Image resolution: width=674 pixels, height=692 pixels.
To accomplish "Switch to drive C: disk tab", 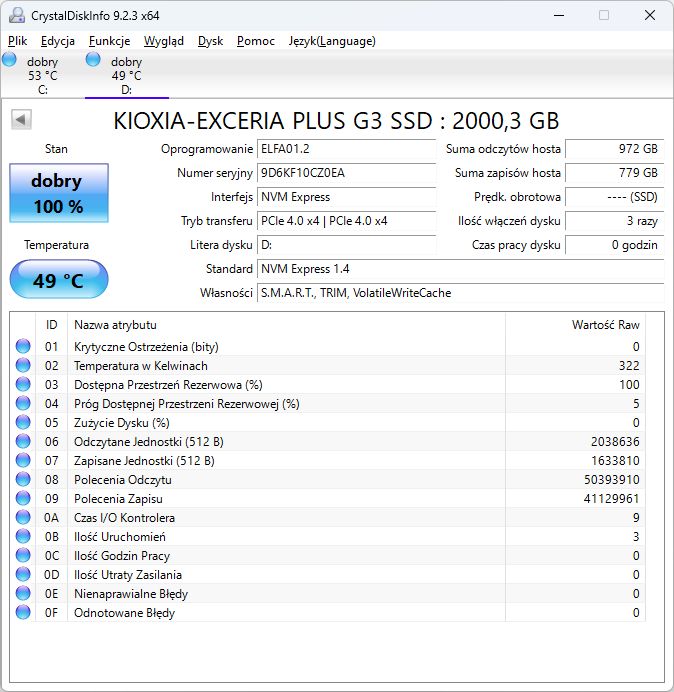I will [x=42, y=74].
